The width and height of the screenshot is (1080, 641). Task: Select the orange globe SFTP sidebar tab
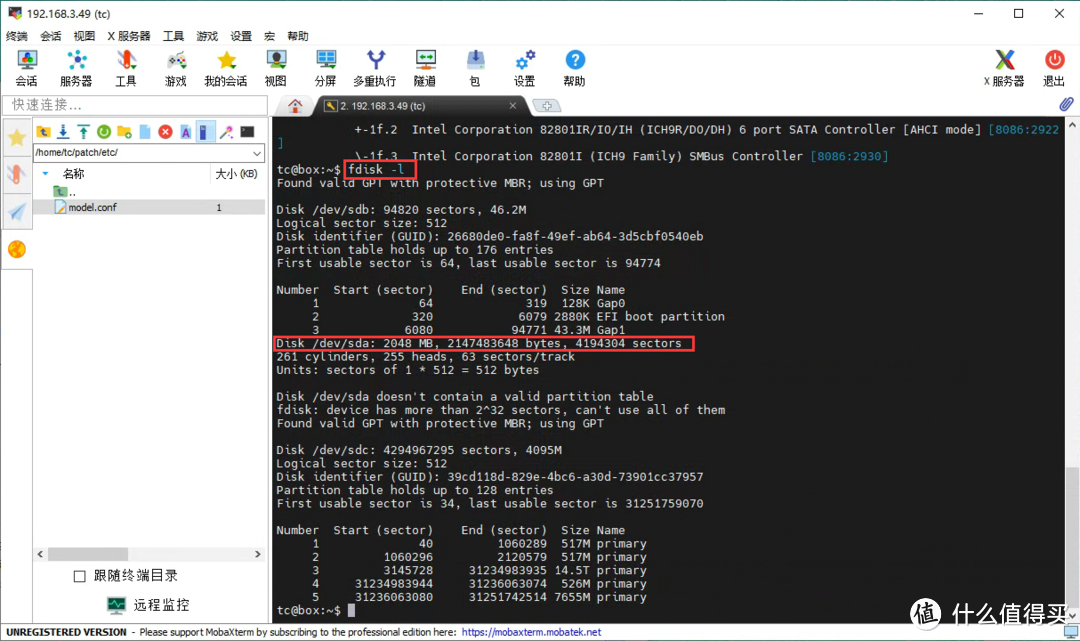point(17,249)
